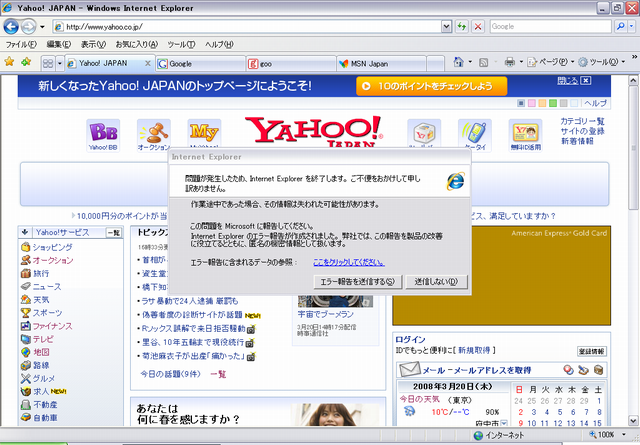Click the browser Back button
The width and height of the screenshot is (640, 445).
11,26
